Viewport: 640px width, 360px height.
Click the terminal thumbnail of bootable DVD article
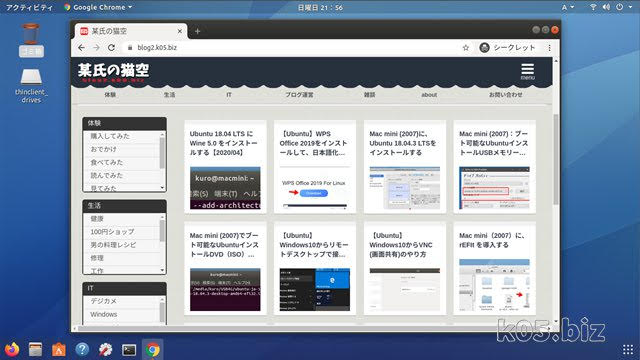click(225, 289)
